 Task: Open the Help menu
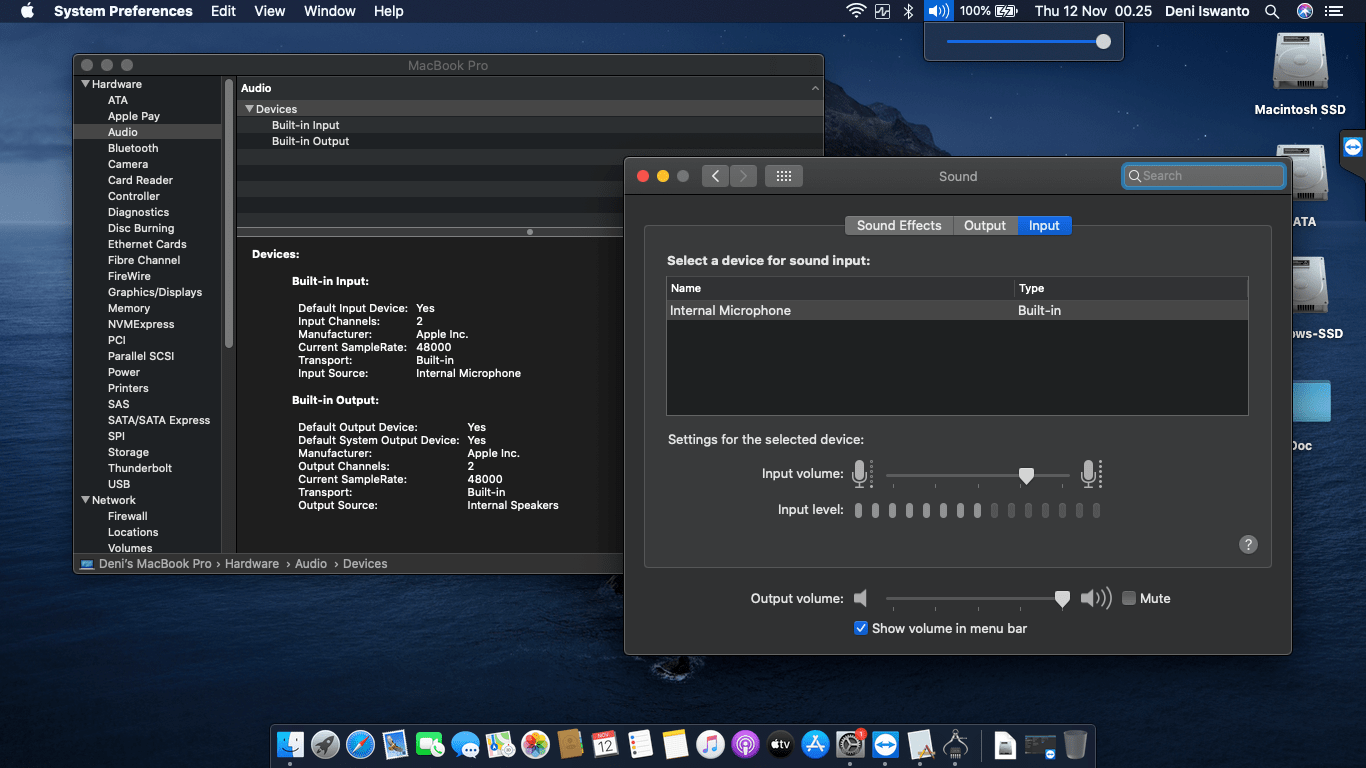tap(389, 11)
